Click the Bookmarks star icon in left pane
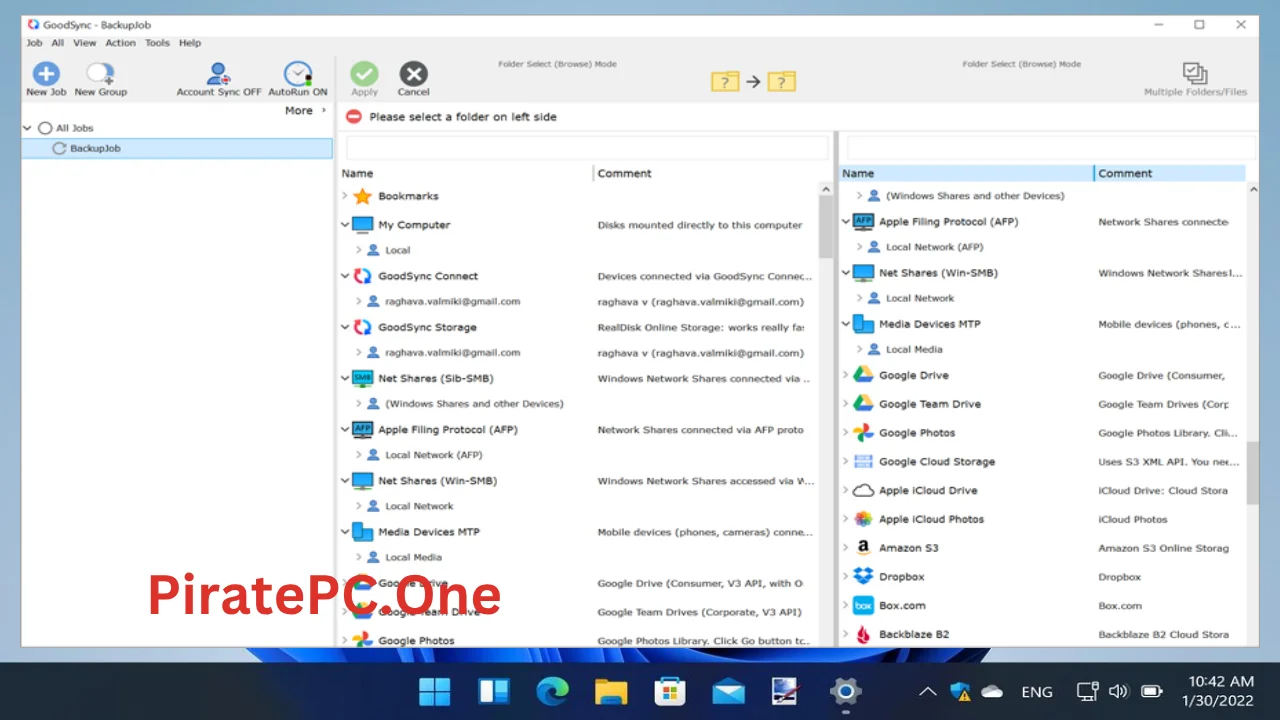The height and width of the screenshot is (720, 1280). (362, 196)
